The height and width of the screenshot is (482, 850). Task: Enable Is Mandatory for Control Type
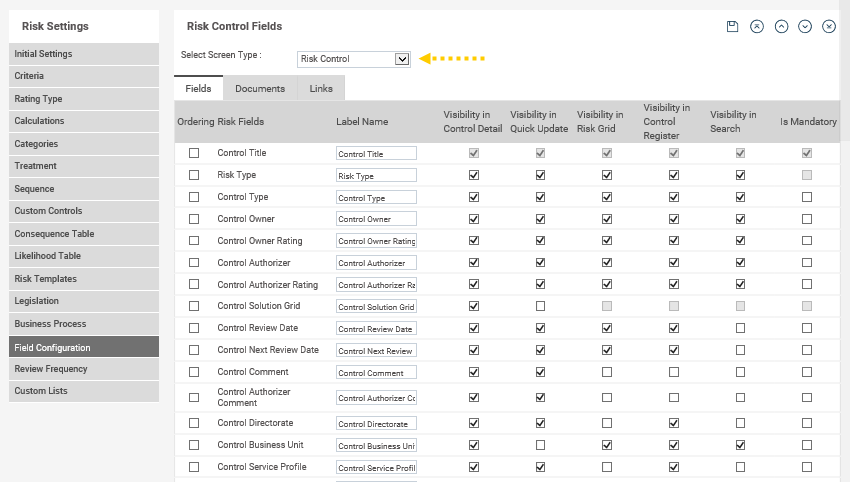point(807,197)
